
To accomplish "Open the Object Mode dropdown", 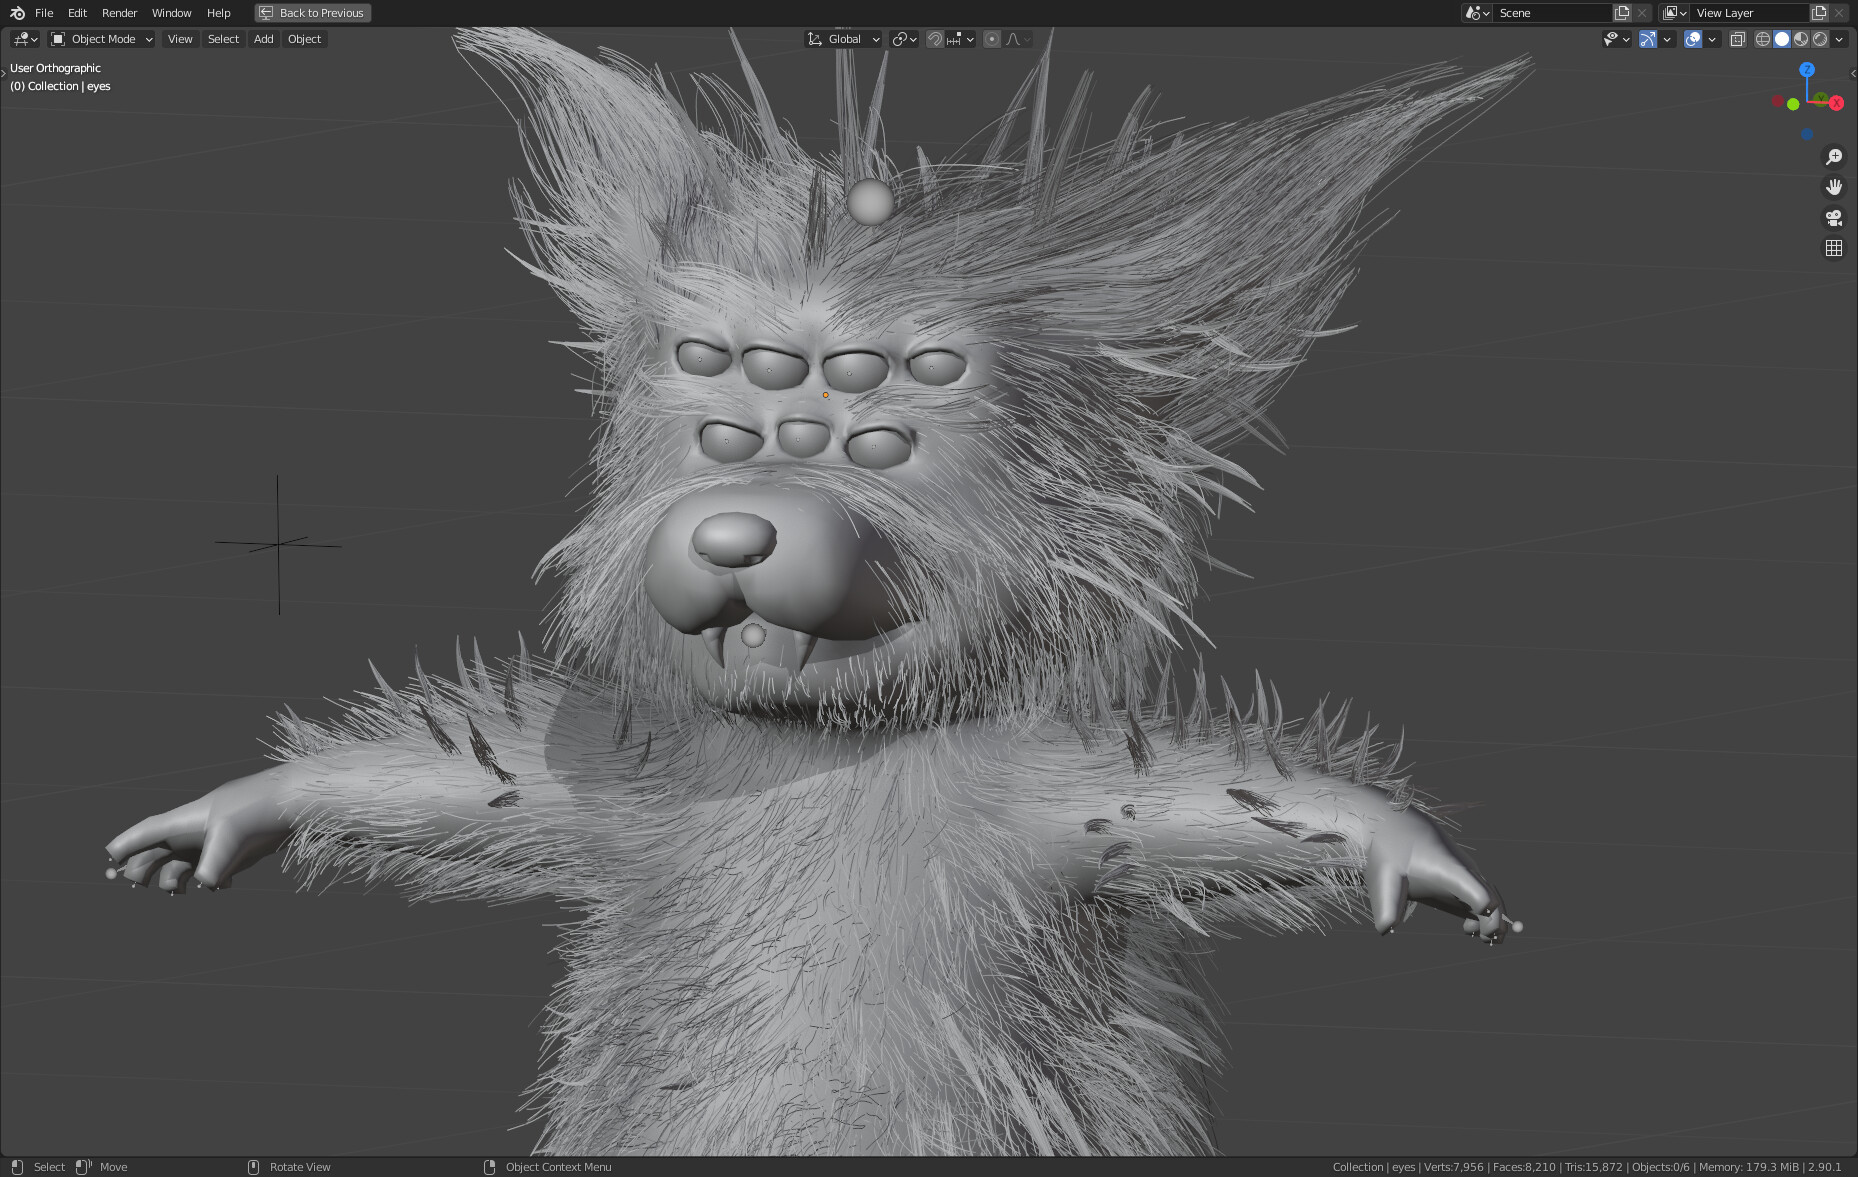I will [x=100, y=39].
